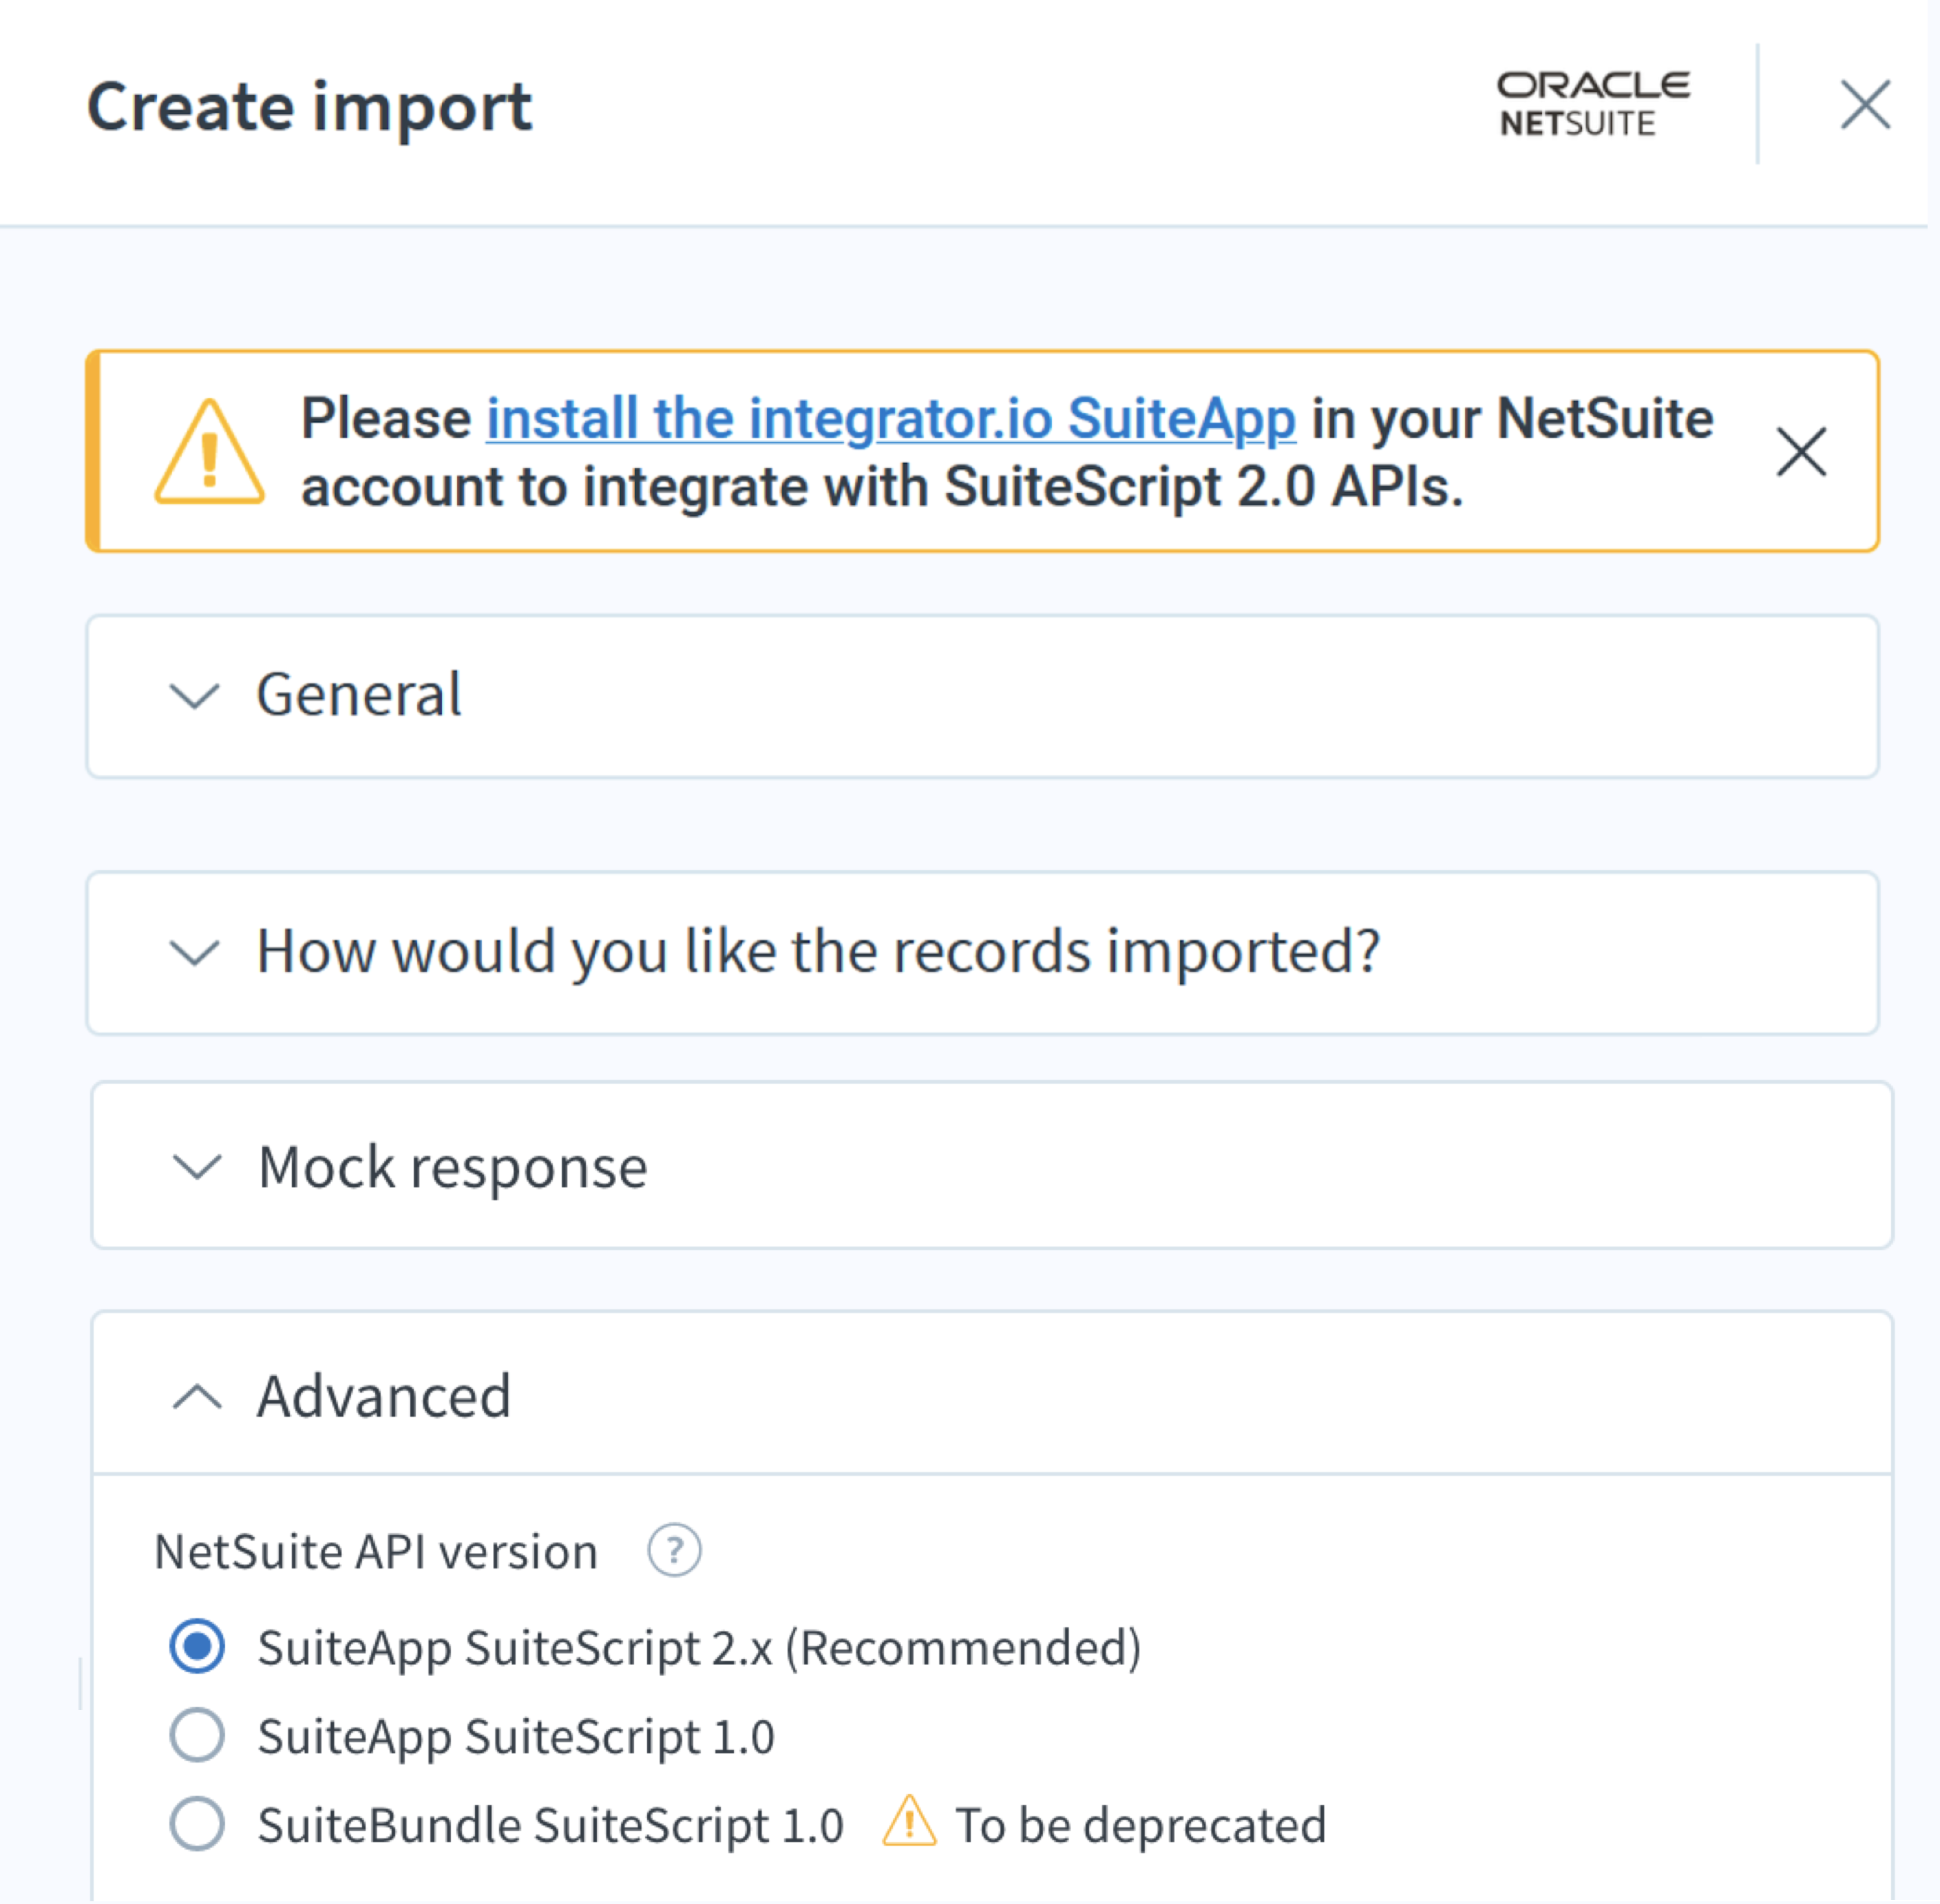Select the SuiteApp SuiteScript 1.0 radio button
The height and width of the screenshot is (1904, 1940).
(x=197, y=1735)
